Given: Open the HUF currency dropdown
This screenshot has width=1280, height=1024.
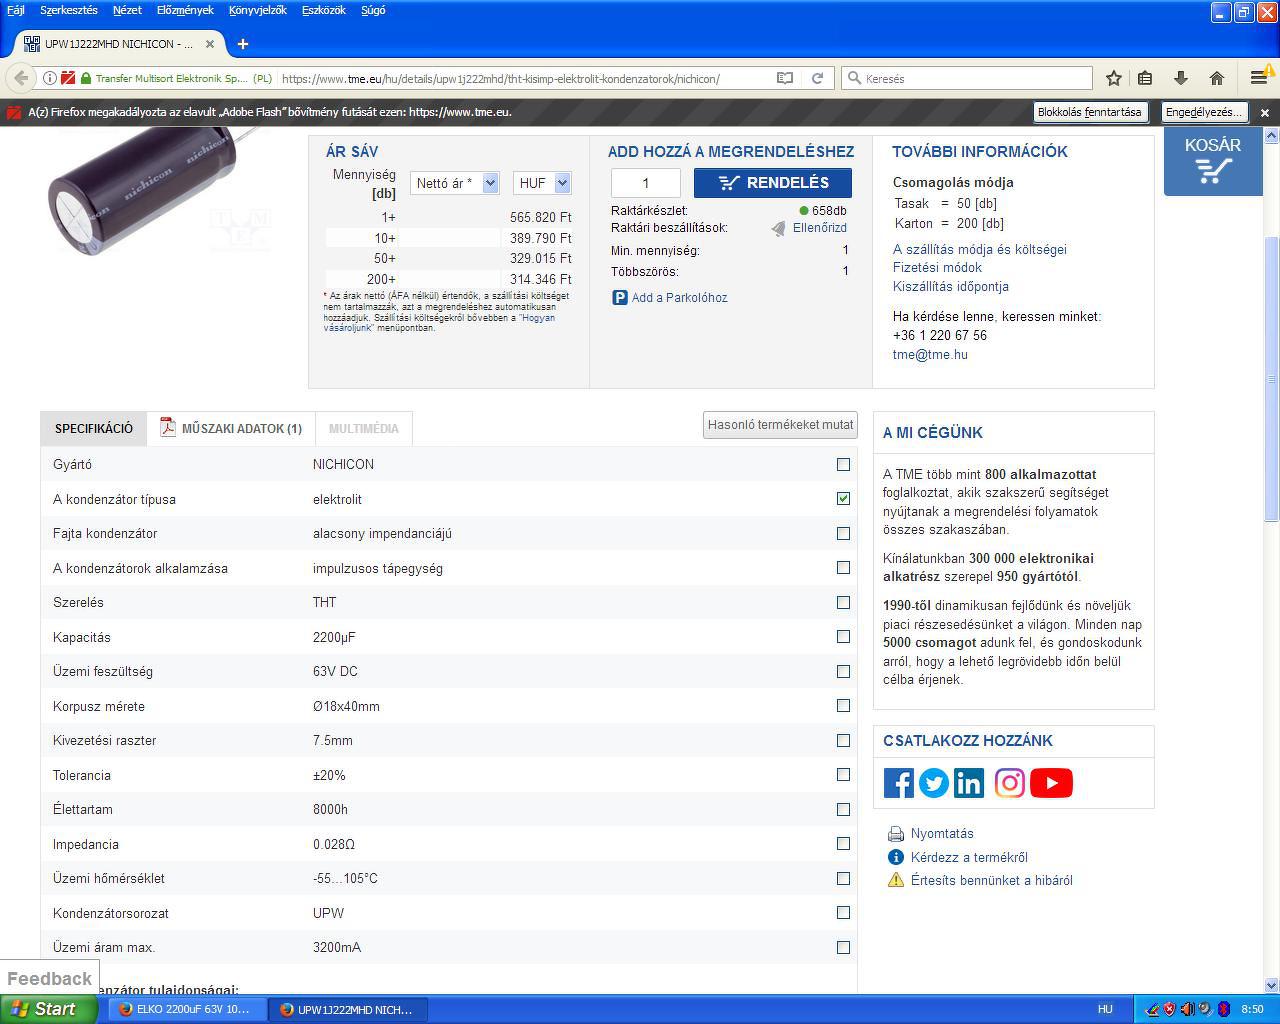Looking at the screenshot, I should pyautogui.click(x=542, y=183).
